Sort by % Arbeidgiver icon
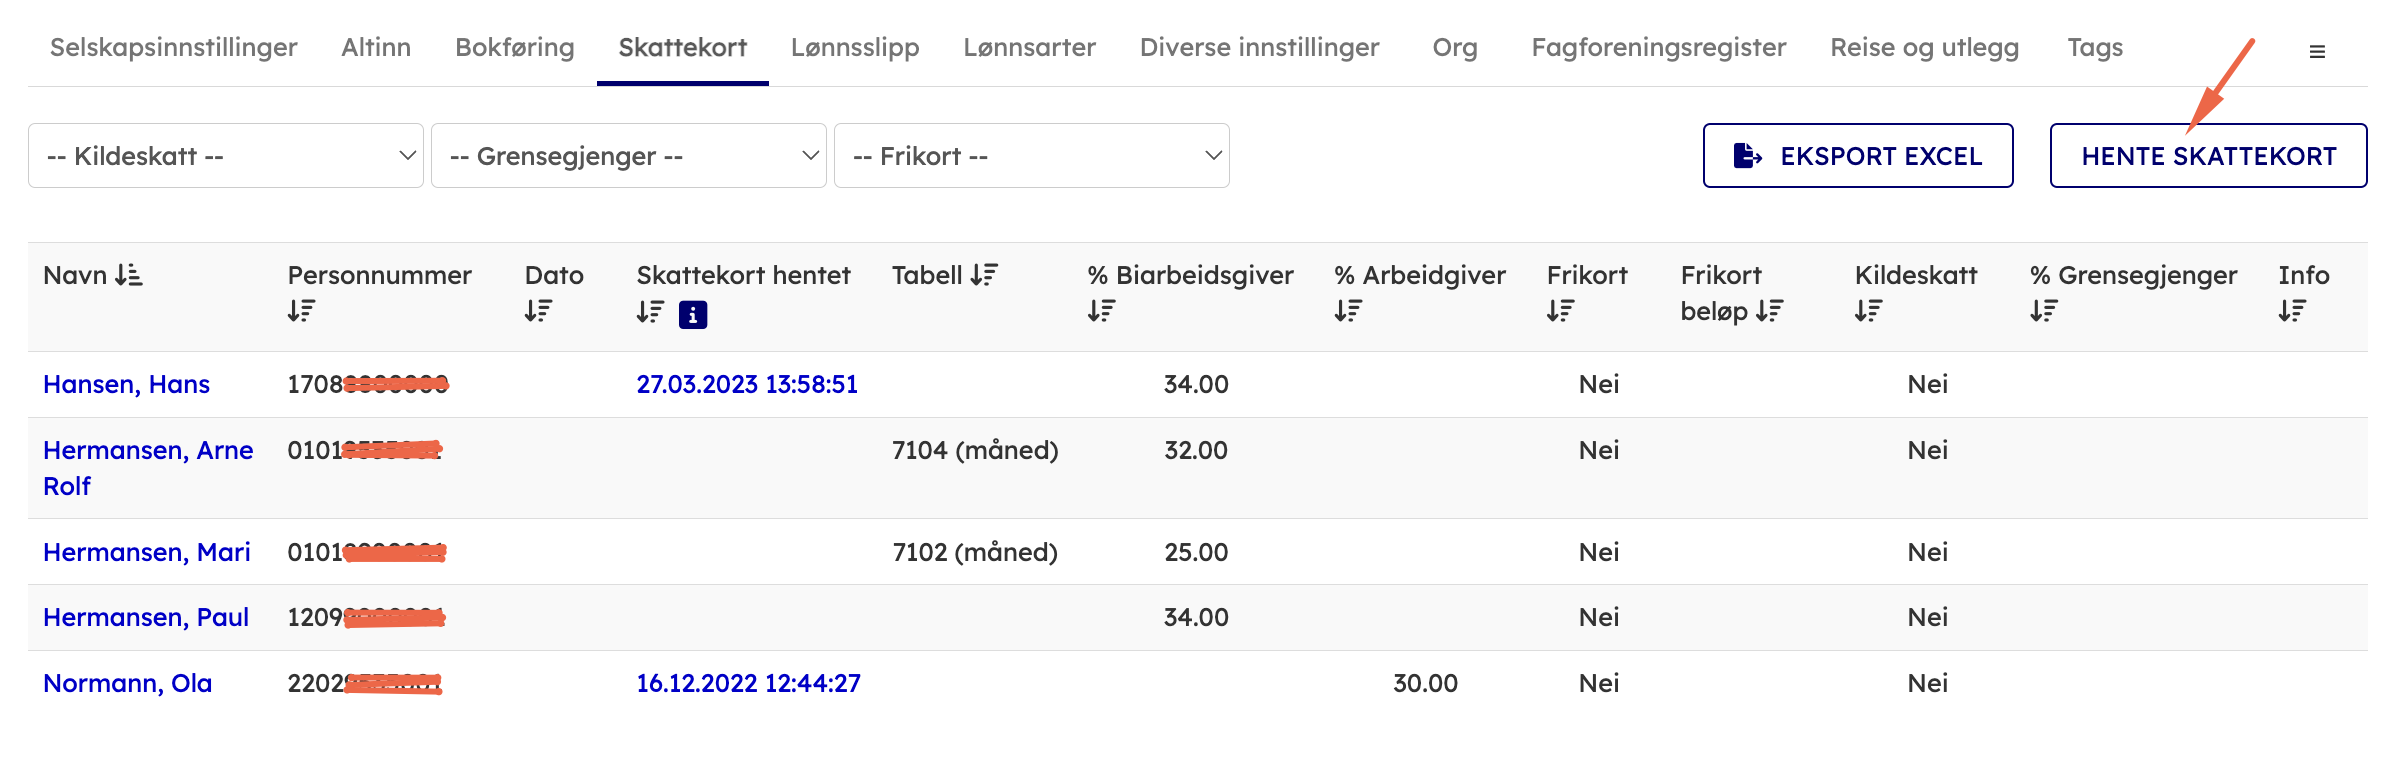 coord(1347,312)
